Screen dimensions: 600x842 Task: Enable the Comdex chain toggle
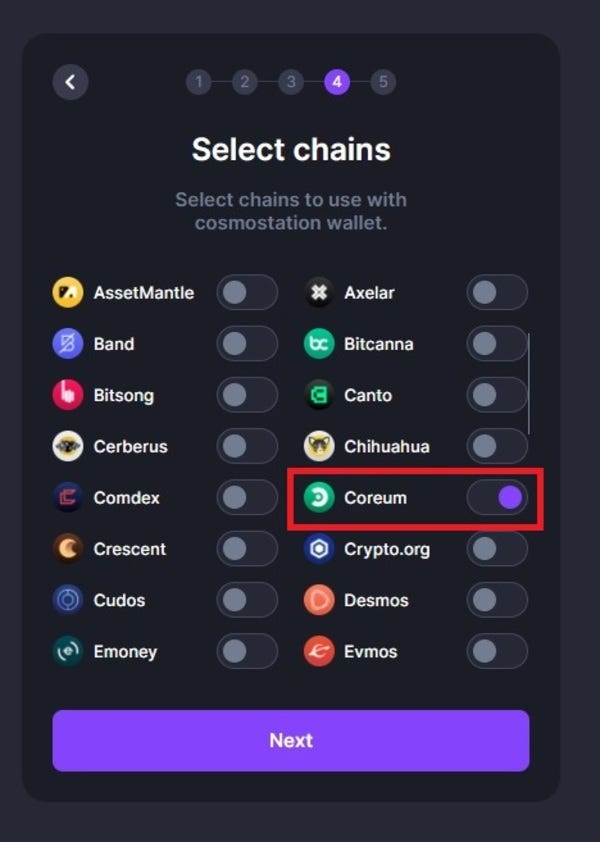tap(247, 498)
